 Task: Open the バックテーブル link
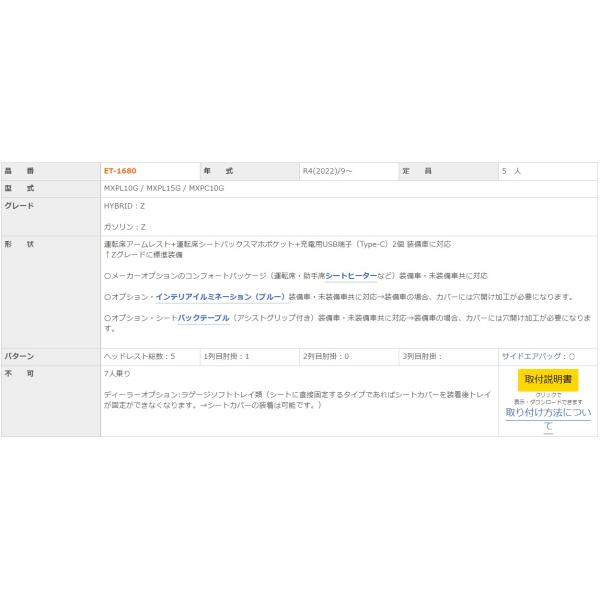(x=203, y=318)
